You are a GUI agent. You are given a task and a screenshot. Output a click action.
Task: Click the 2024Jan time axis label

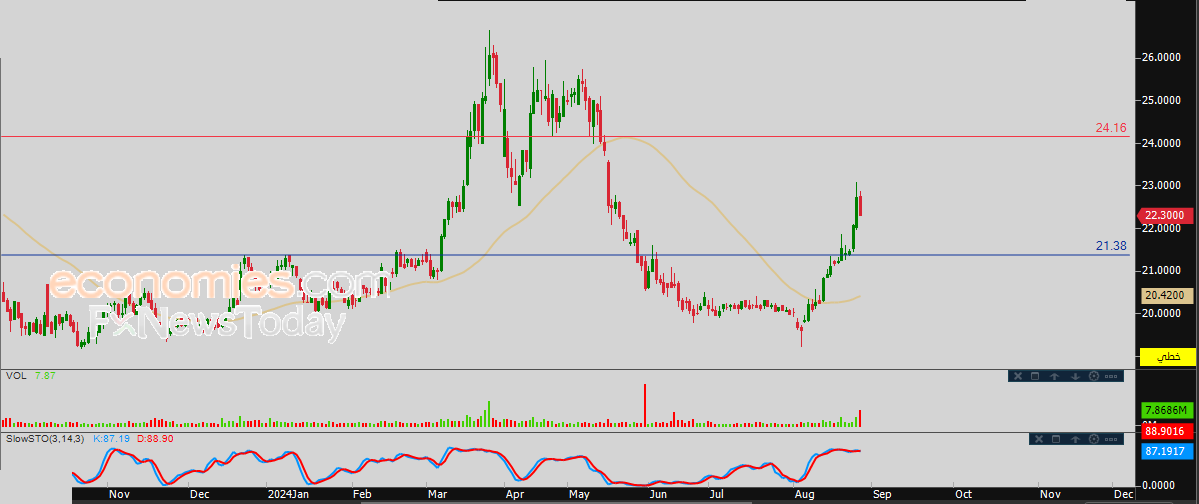click(x=288, y=494)
